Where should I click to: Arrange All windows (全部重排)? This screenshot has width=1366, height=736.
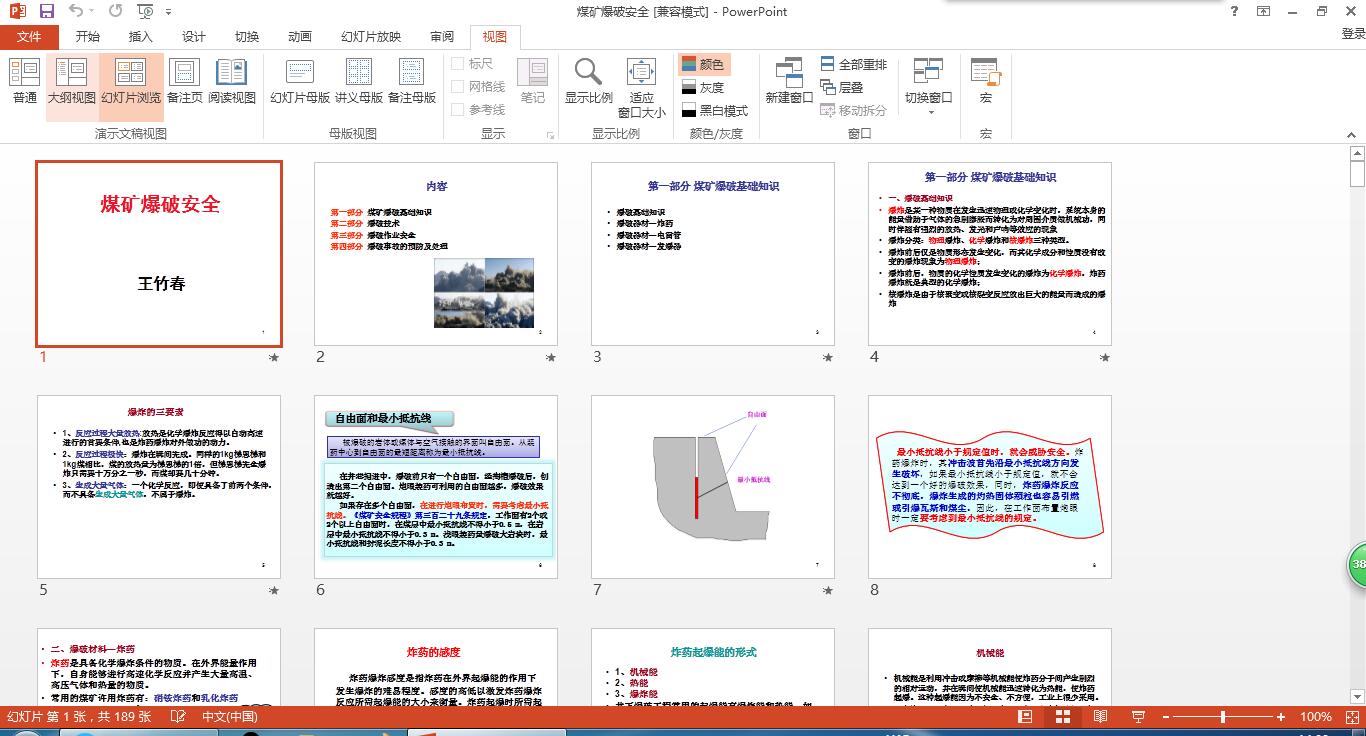point(853,64)
